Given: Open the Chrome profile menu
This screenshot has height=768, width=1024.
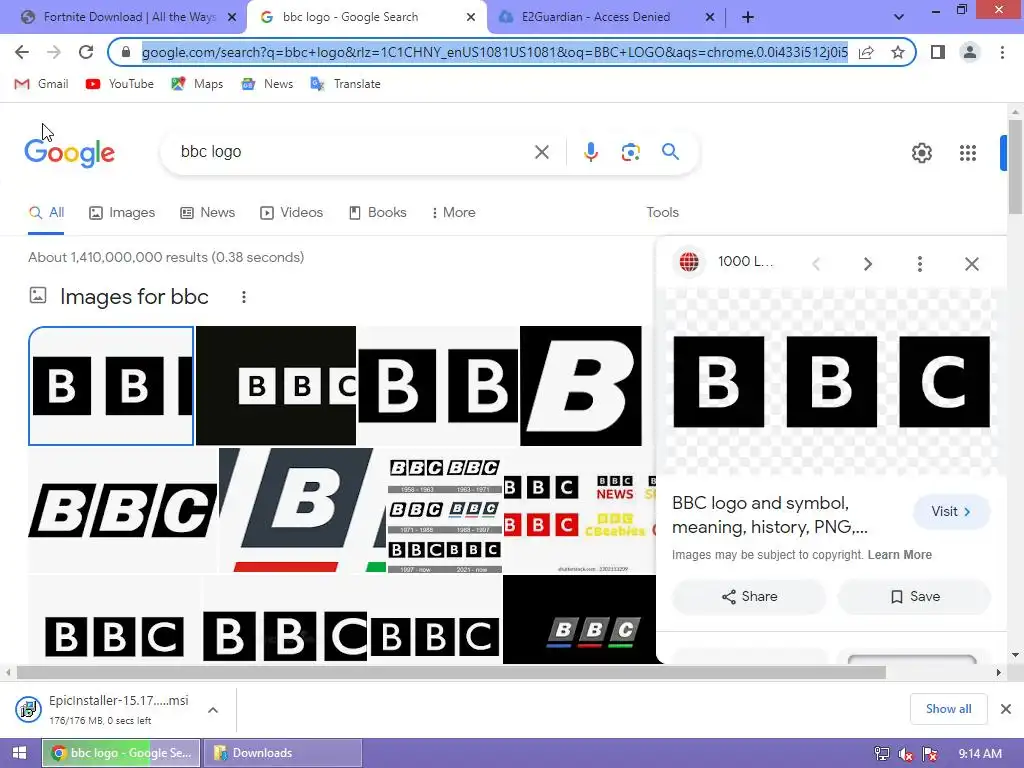Looking at the screenshot, I should (970, 52).
